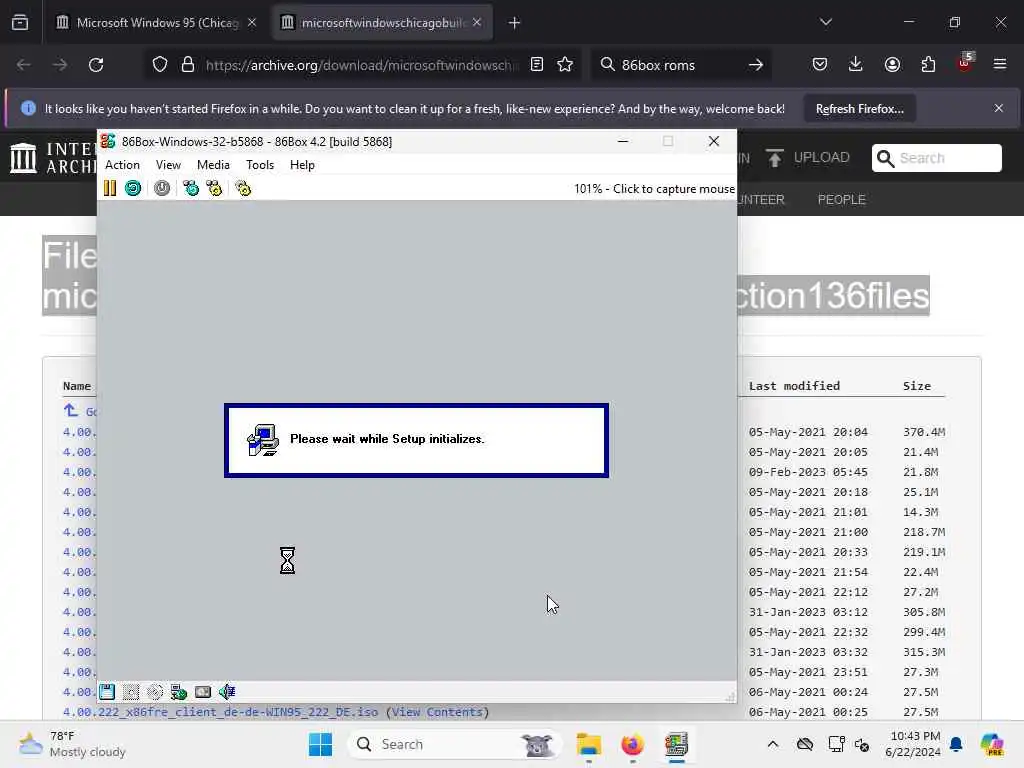Click Click to capture mouse status text
This screenshot has height=768, width=1024.
pyautogui.click(x=673, y=189)
